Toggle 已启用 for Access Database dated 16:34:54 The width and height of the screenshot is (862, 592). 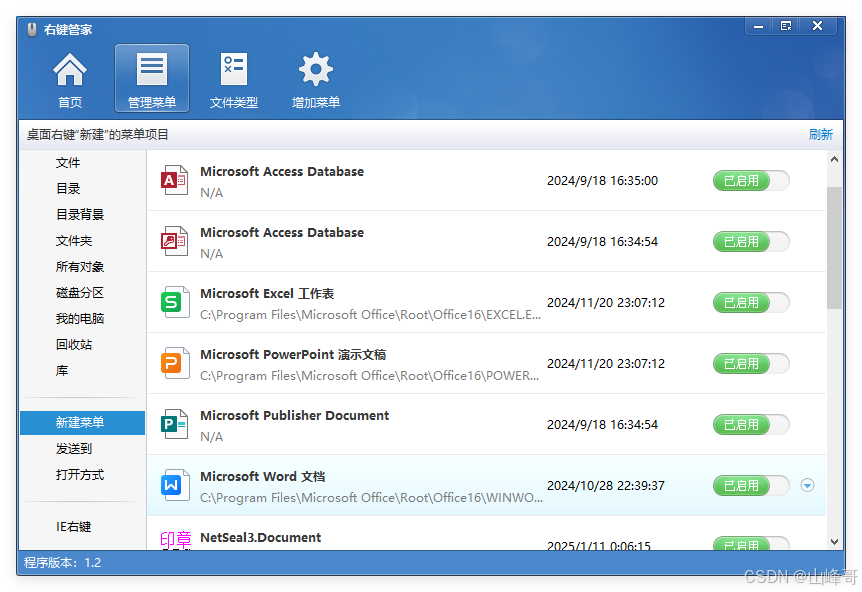(x=751, y=241)
